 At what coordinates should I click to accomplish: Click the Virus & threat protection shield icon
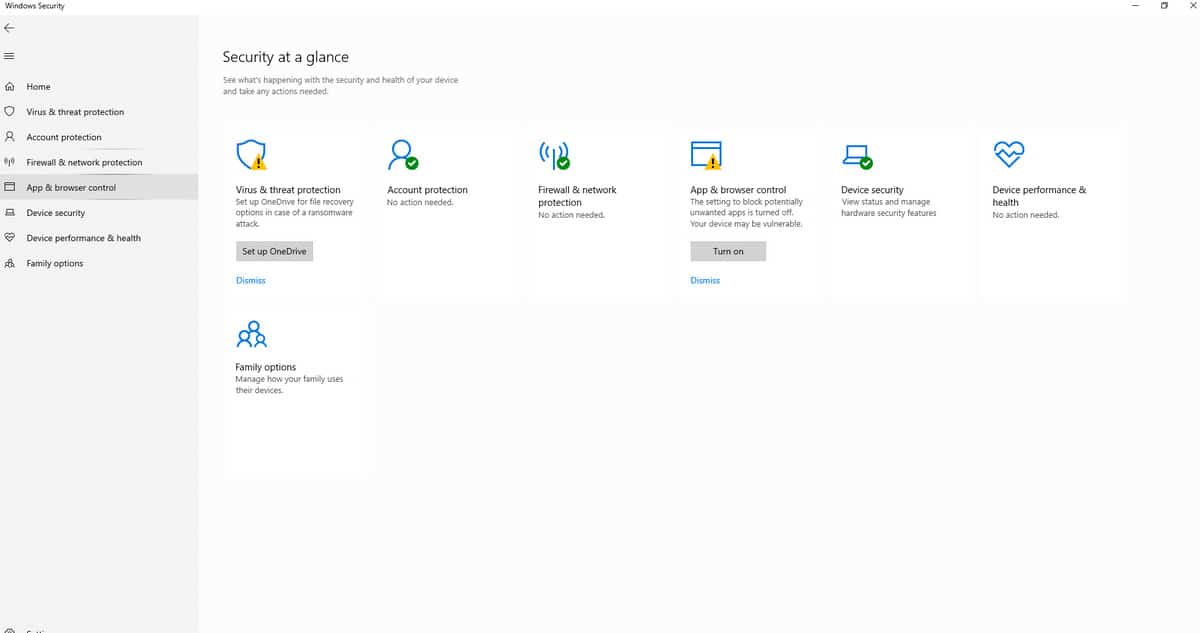tap(250, 154)
